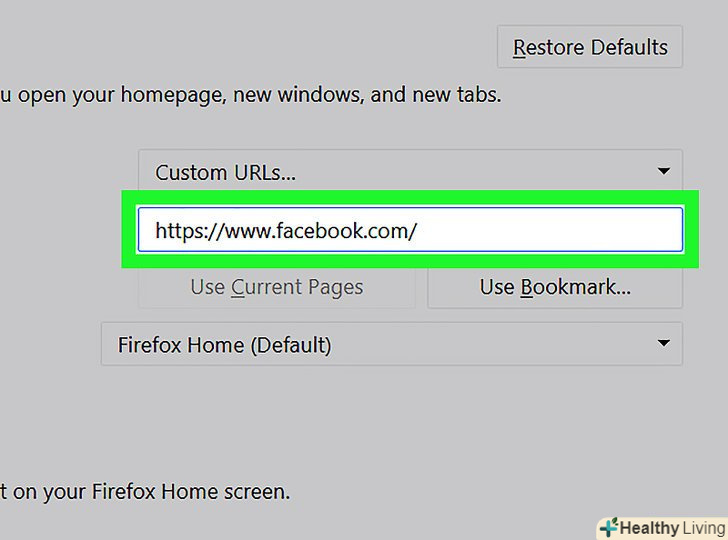Click the Custom URLs dropdown arrow

[663, 172]
